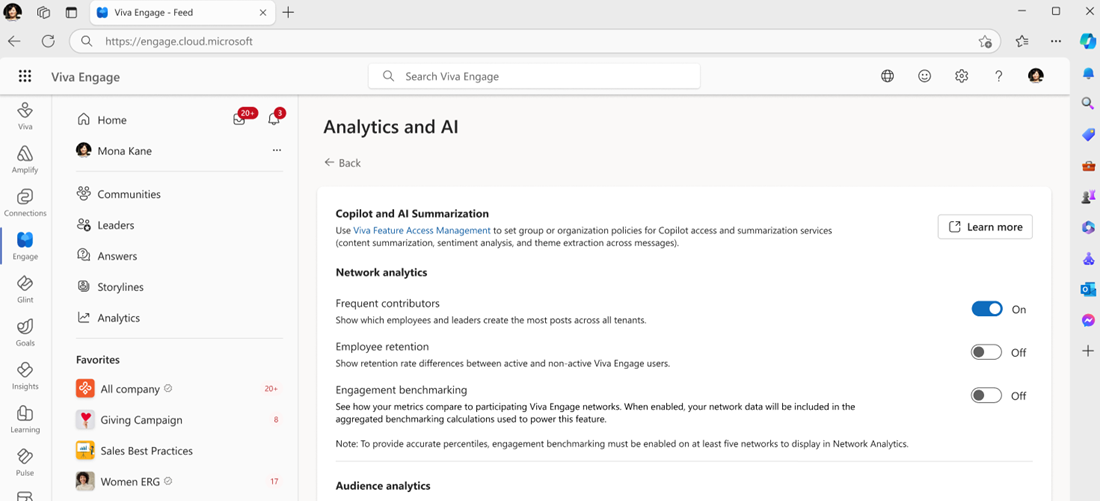The height and width of the screenshot is (501, 1100).
Task: Open Connections in the left rail
Action: click(25, 202)
